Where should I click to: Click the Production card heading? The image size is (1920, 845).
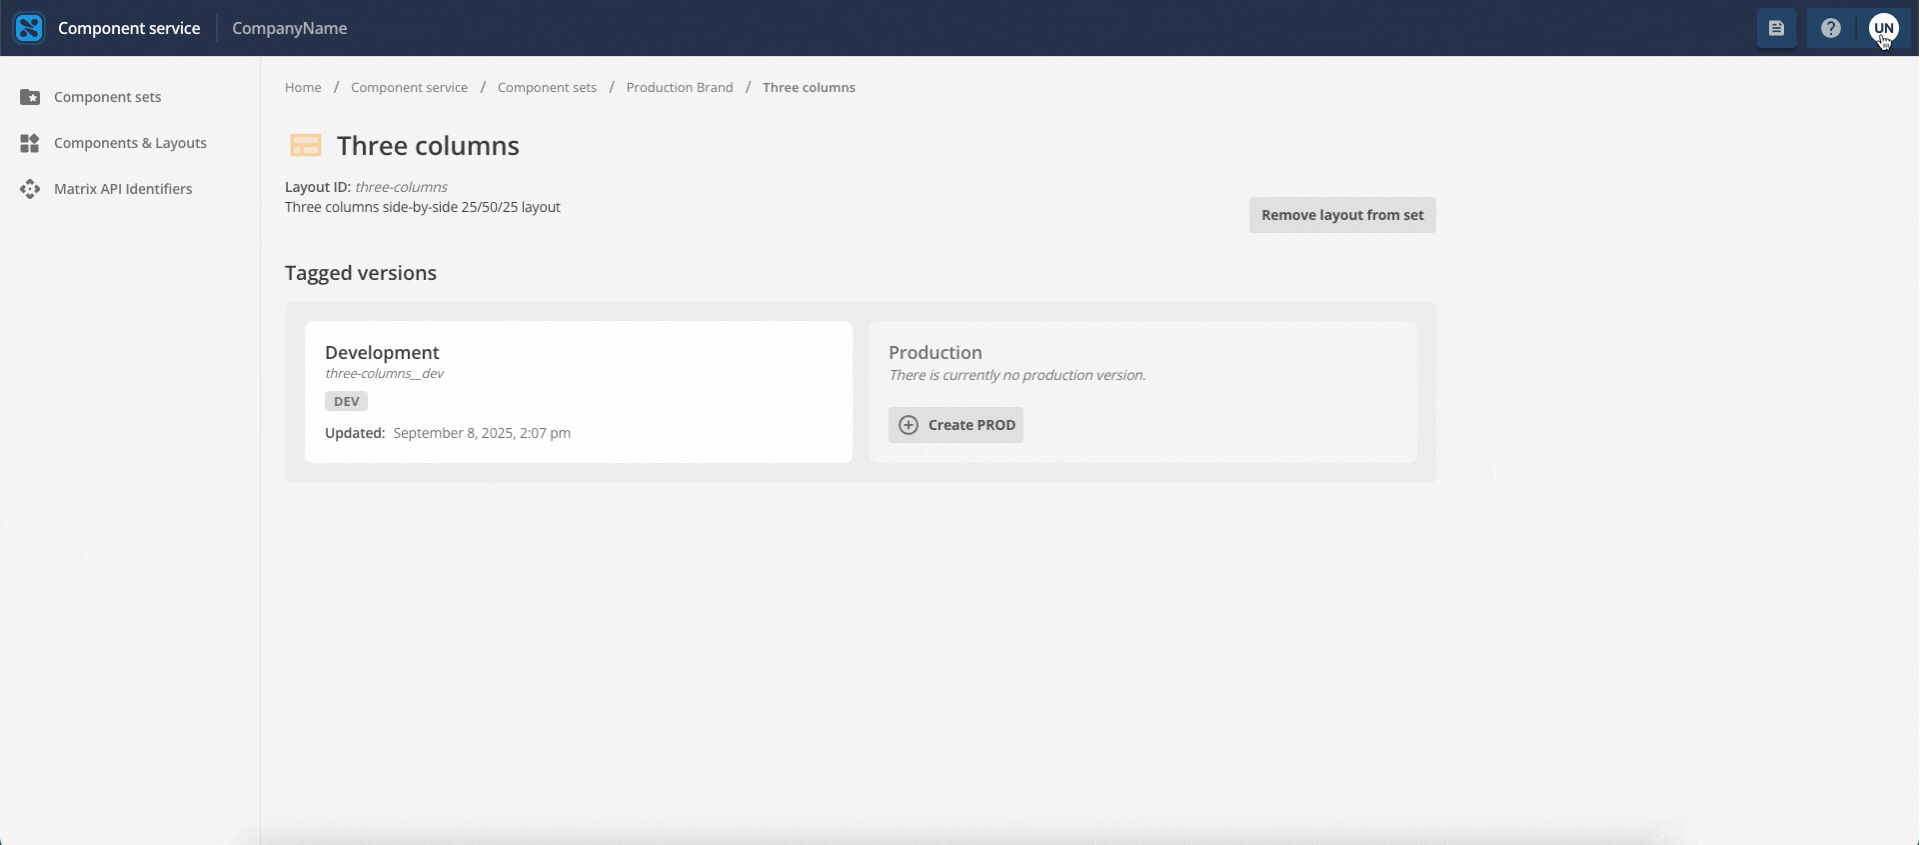[x=935, y=352]
